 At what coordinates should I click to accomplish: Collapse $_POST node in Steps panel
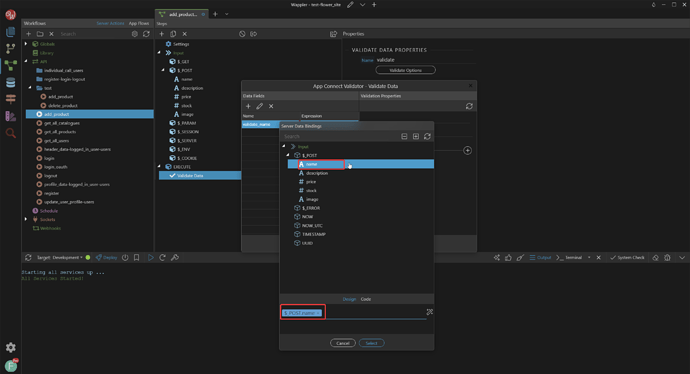163,70
